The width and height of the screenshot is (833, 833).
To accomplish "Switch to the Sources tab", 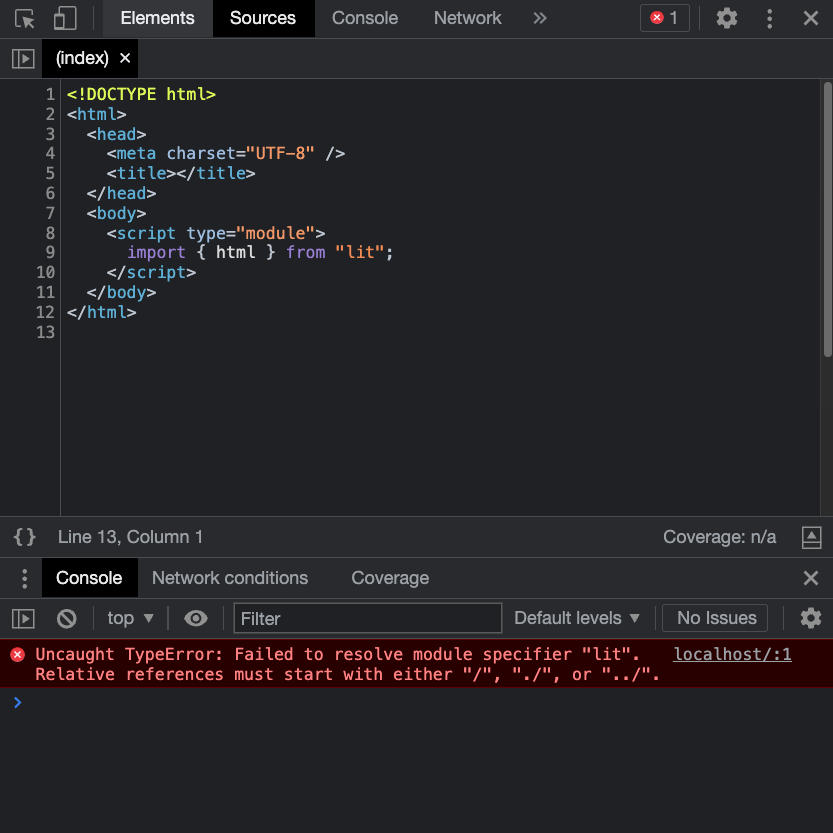I will click(263, 18).
